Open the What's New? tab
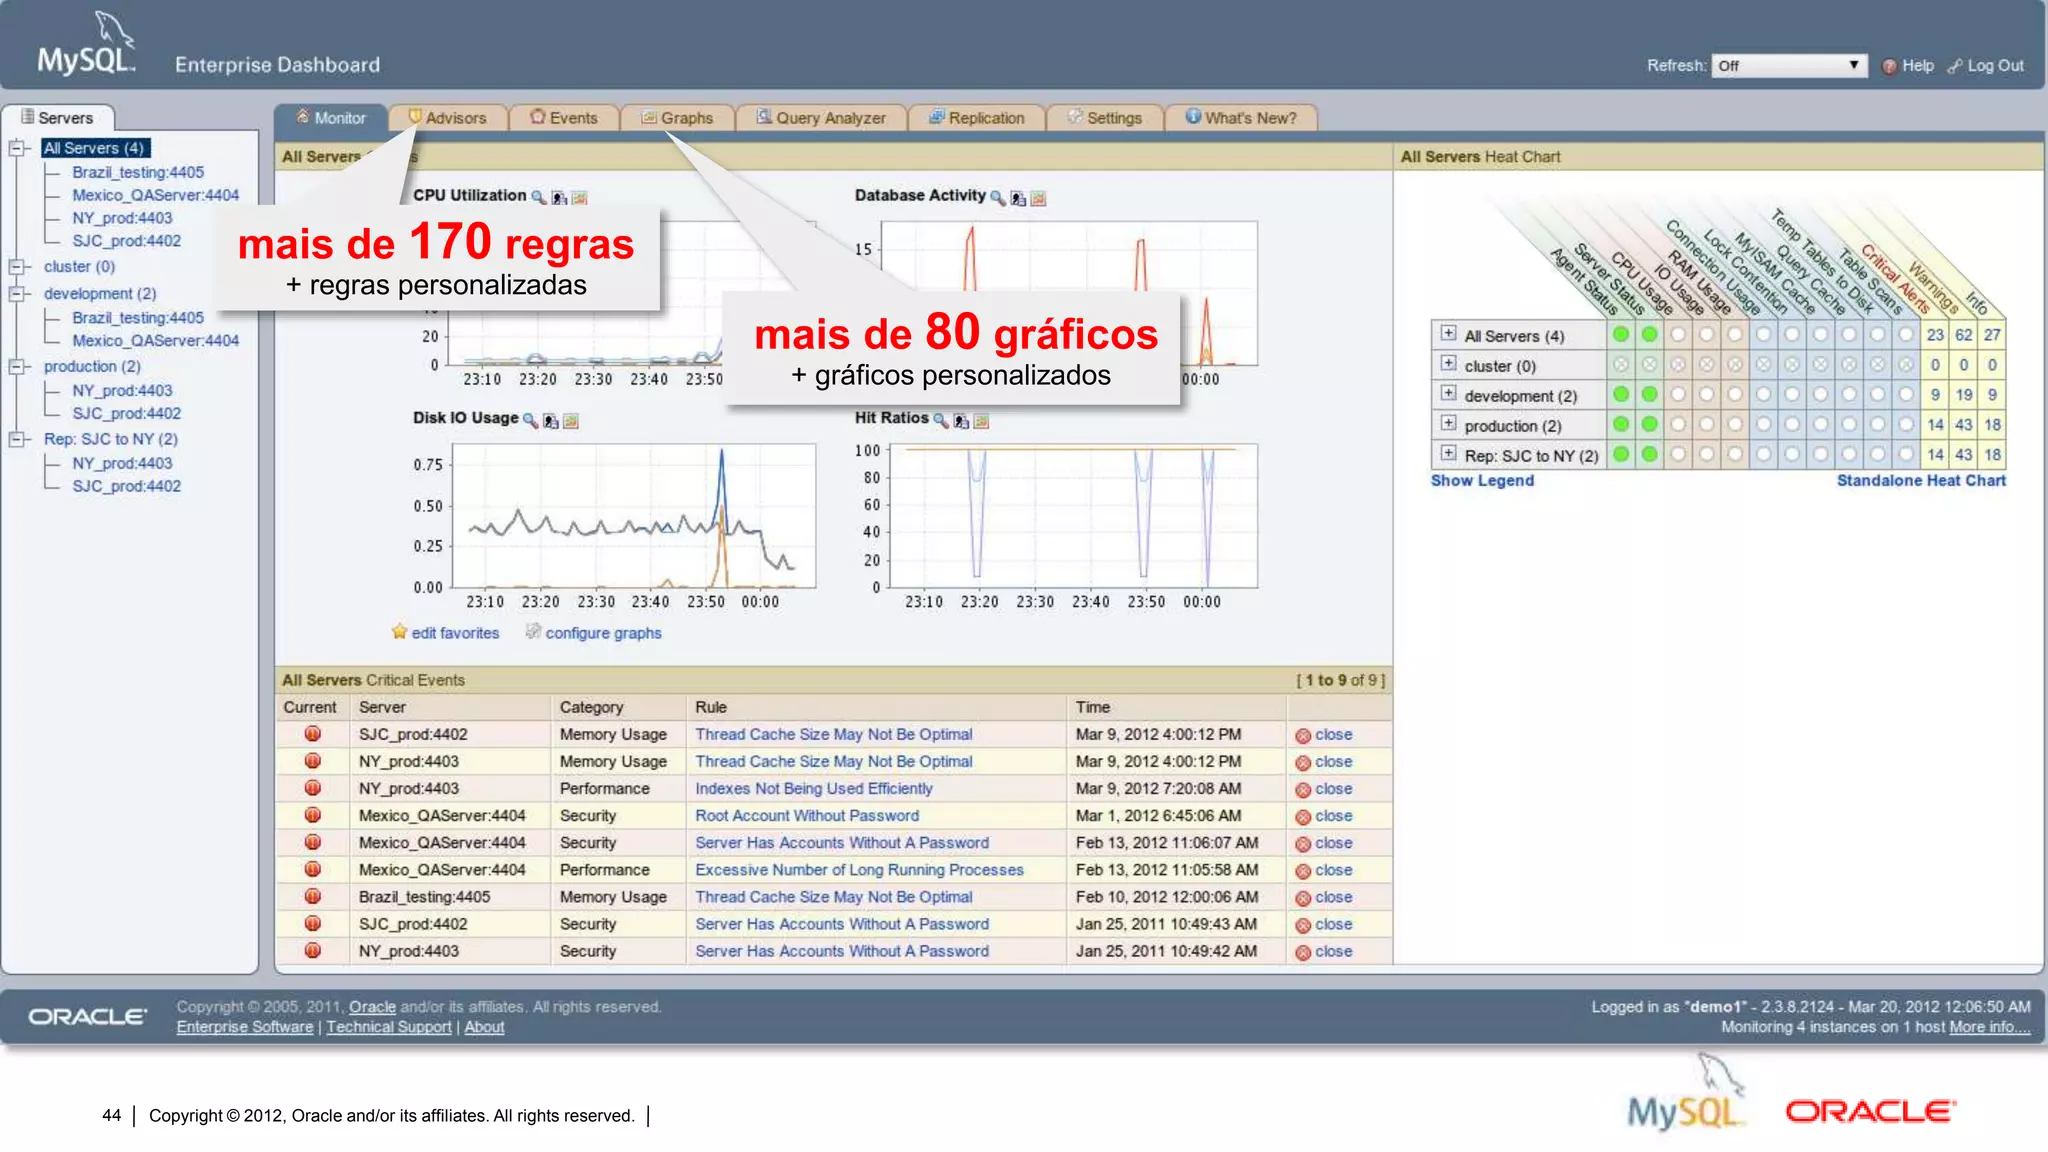 point(1240,118)
